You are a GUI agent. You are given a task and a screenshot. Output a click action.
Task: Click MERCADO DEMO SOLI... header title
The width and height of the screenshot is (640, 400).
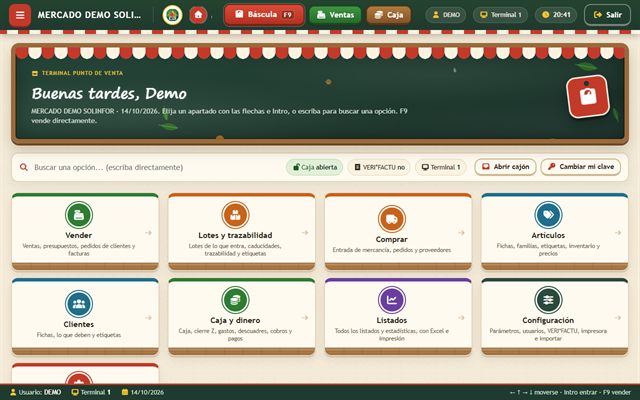(89, 15)
